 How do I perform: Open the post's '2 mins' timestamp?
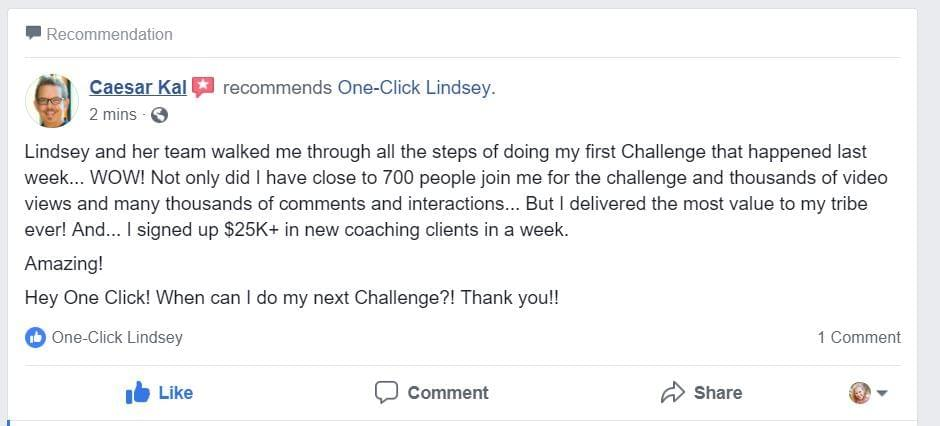coord(113,114)
